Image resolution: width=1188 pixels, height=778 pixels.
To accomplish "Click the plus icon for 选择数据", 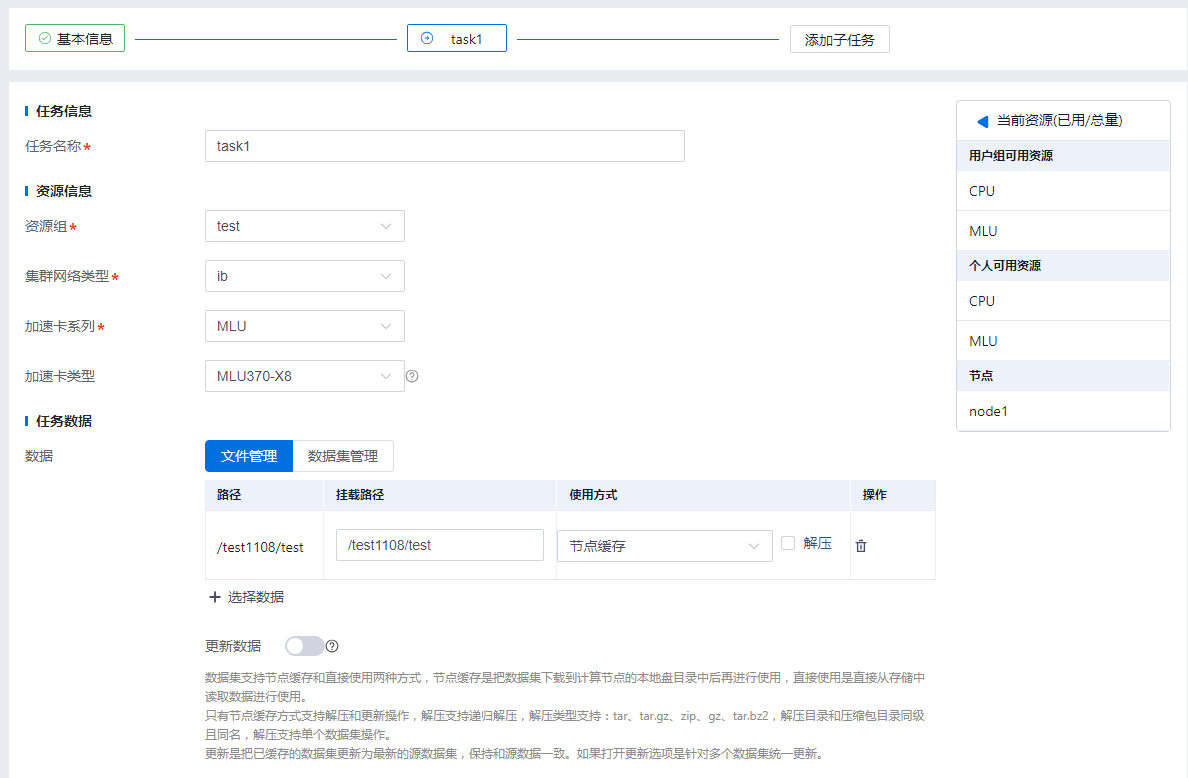I will tap(214, 597).
